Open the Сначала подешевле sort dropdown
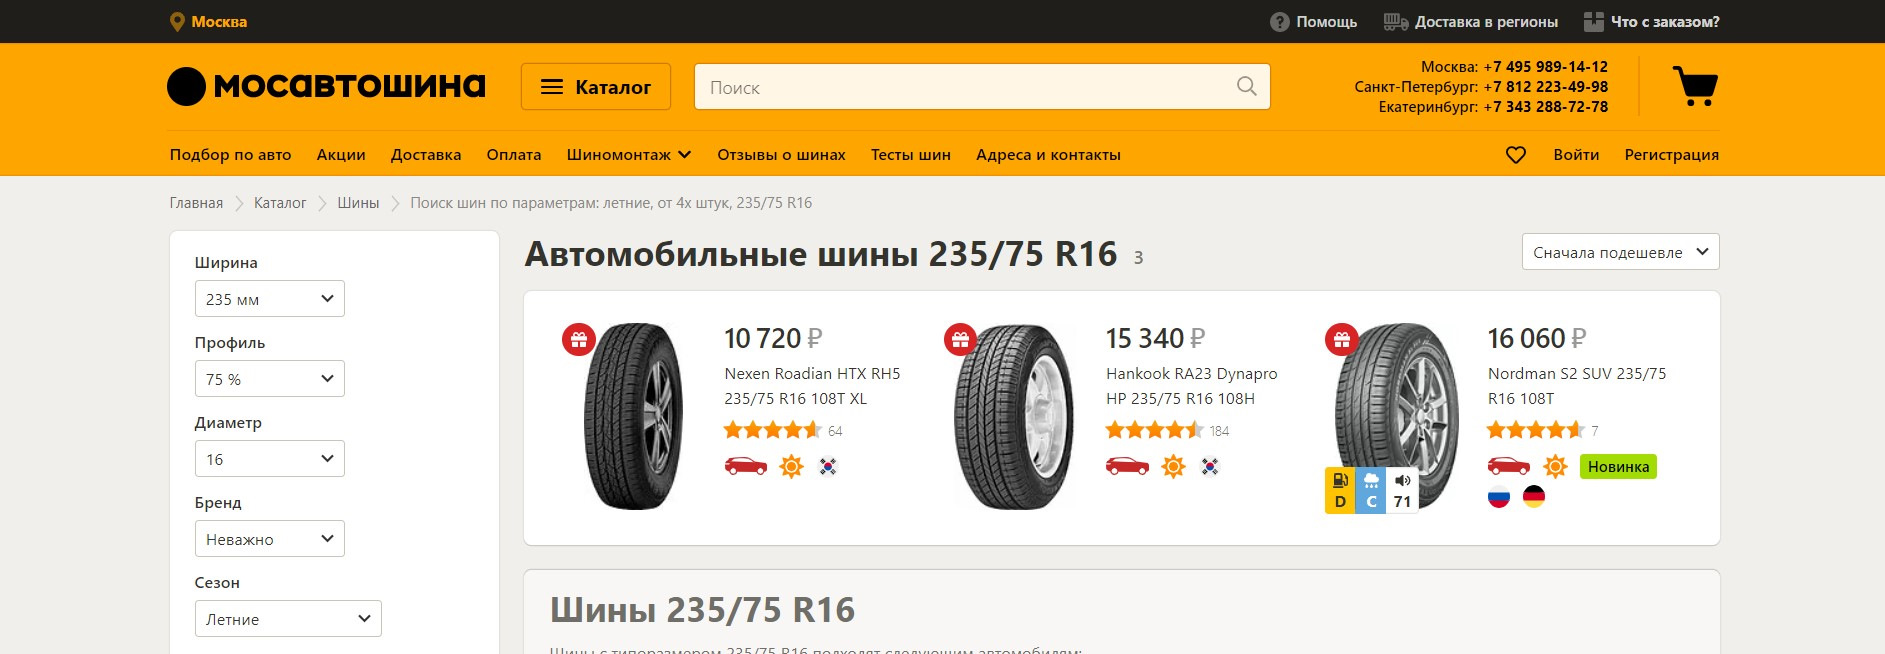 tap(1621, 252)
